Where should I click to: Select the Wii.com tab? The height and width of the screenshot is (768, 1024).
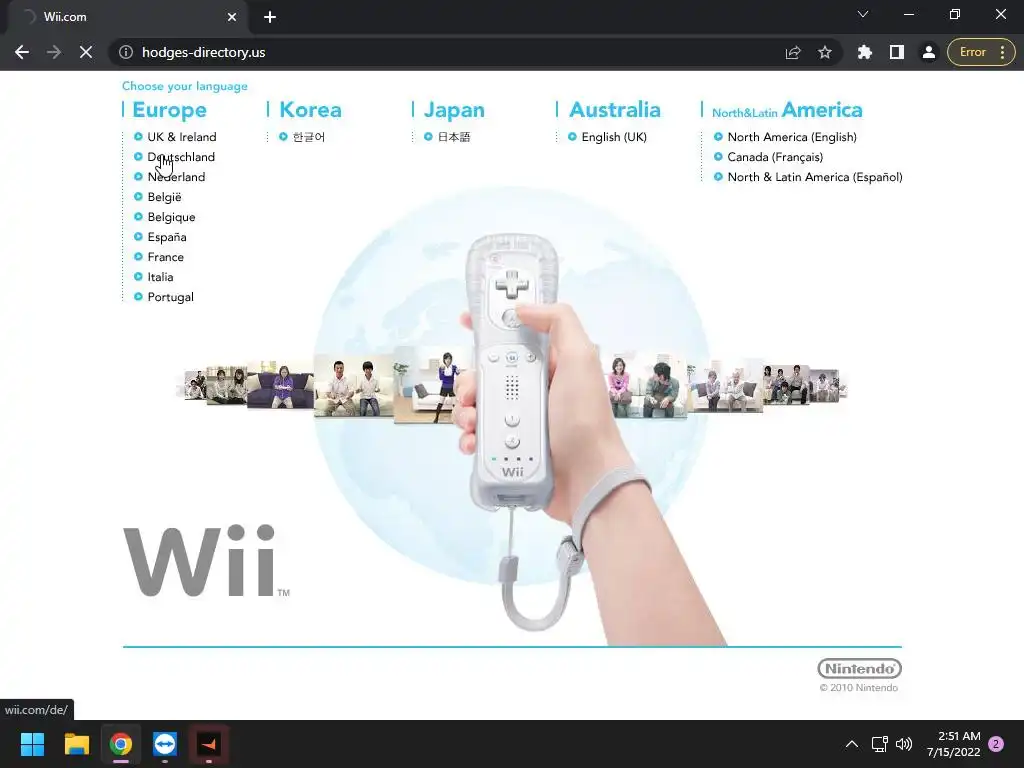coord(127,17)
